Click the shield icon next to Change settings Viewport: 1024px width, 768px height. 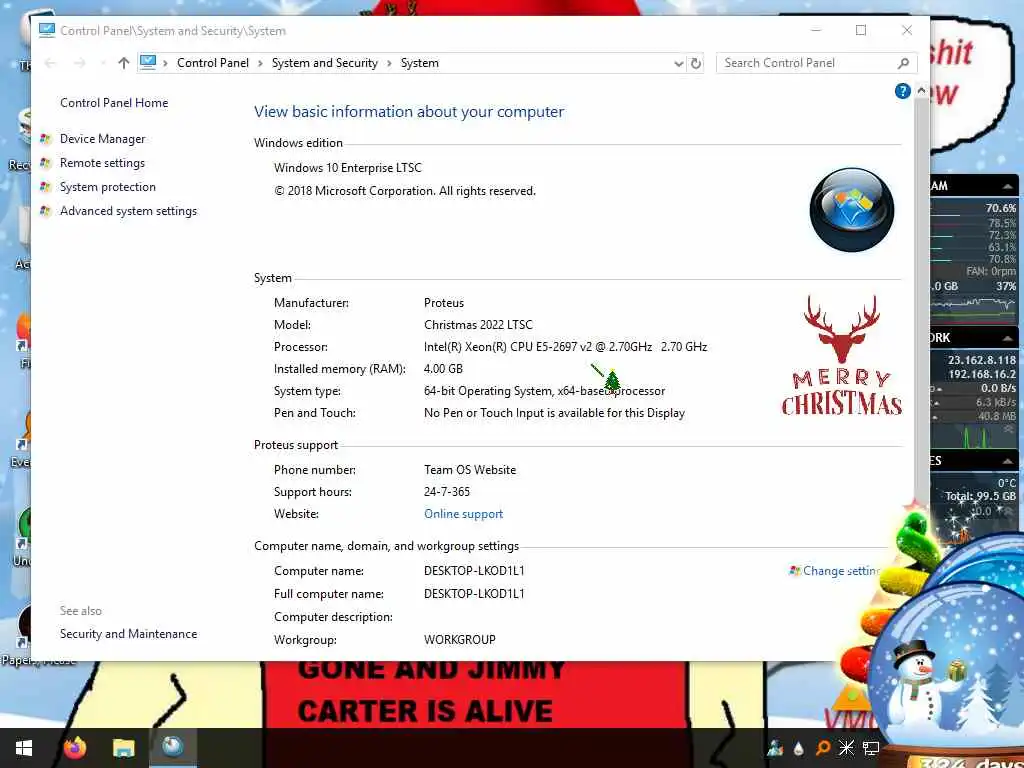pyautogui.click(x=795, y=571)
